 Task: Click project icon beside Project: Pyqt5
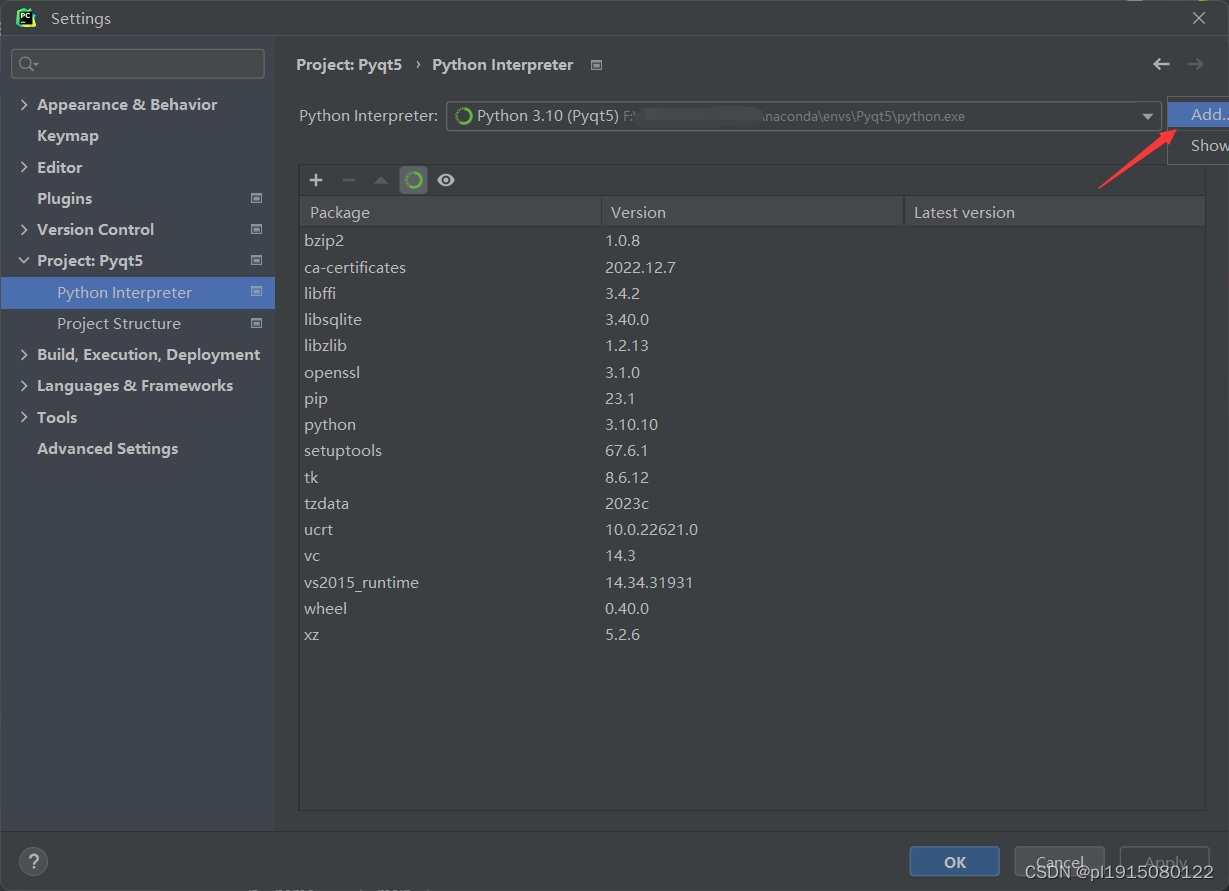tap(256, 260)
